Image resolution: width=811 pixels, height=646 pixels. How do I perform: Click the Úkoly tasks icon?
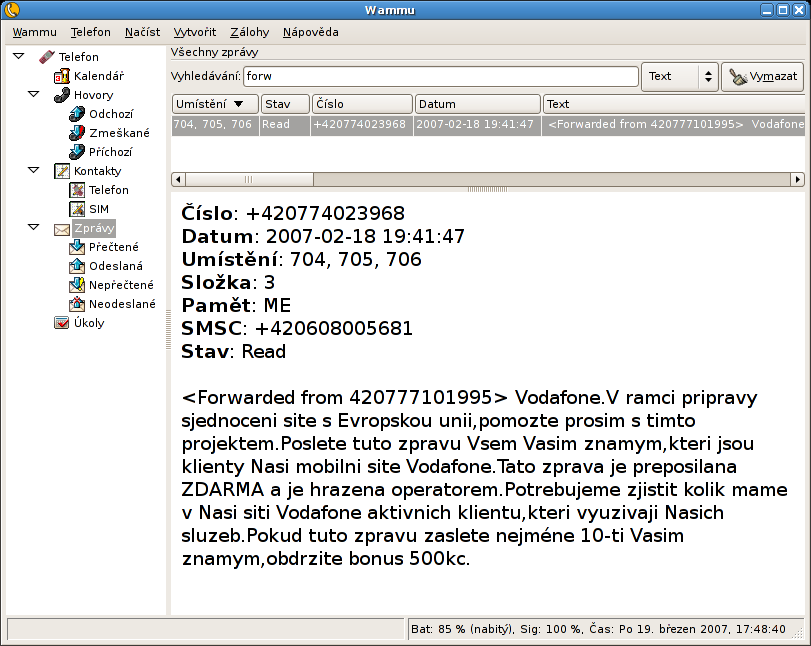click(62, 323)
